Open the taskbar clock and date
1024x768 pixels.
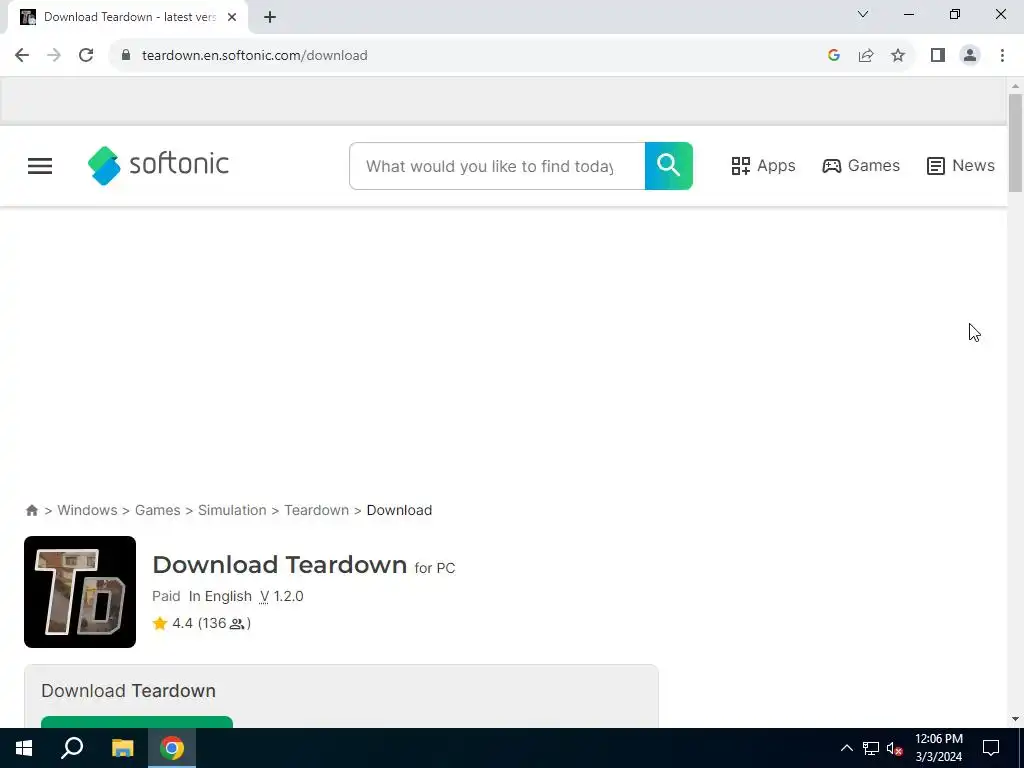point(938,748)
